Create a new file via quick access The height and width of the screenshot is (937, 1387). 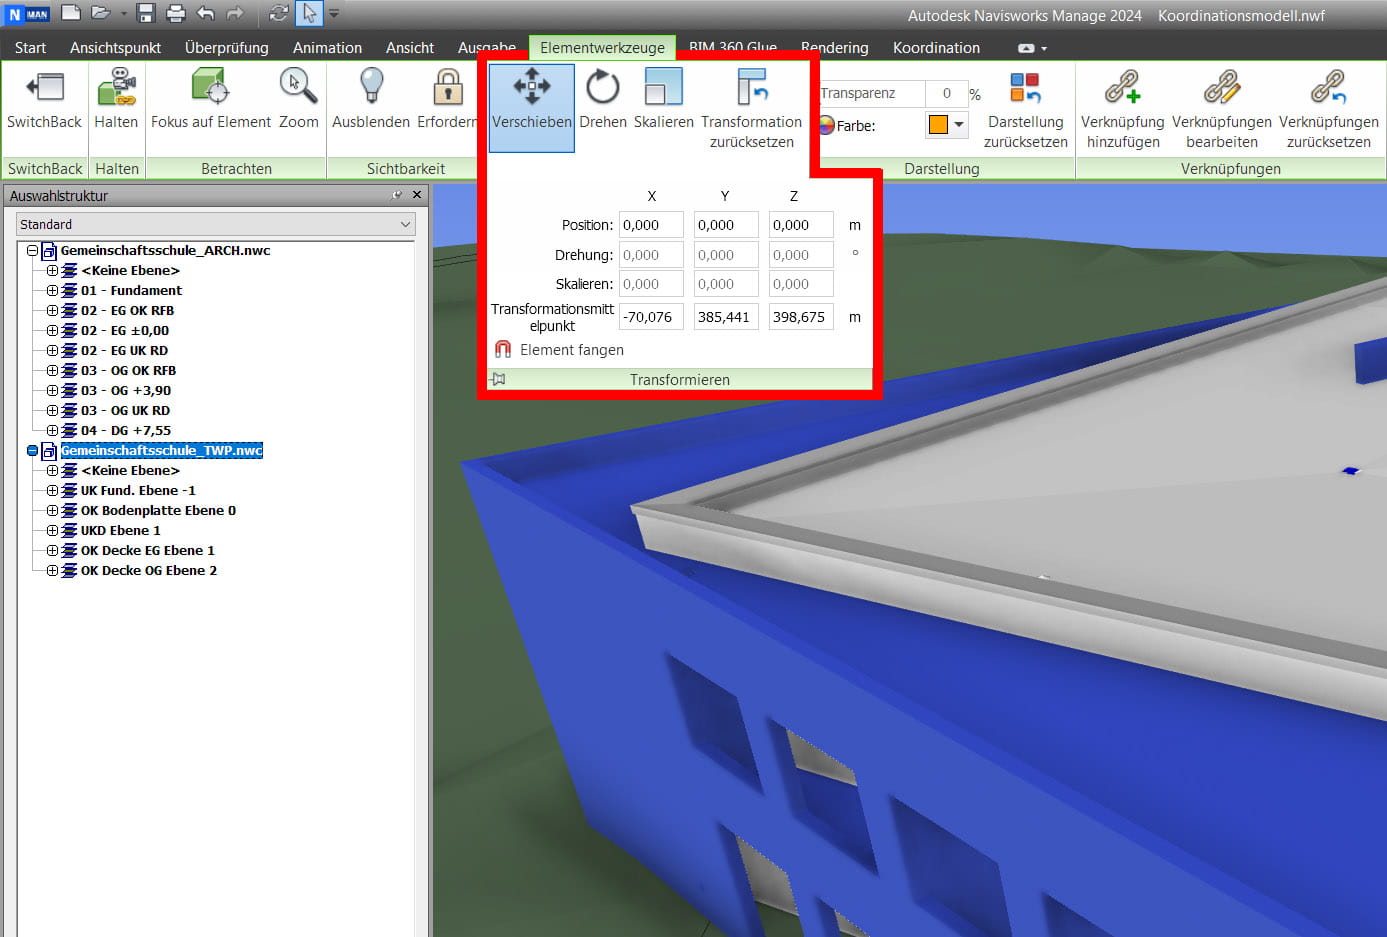tap(71, 13)
